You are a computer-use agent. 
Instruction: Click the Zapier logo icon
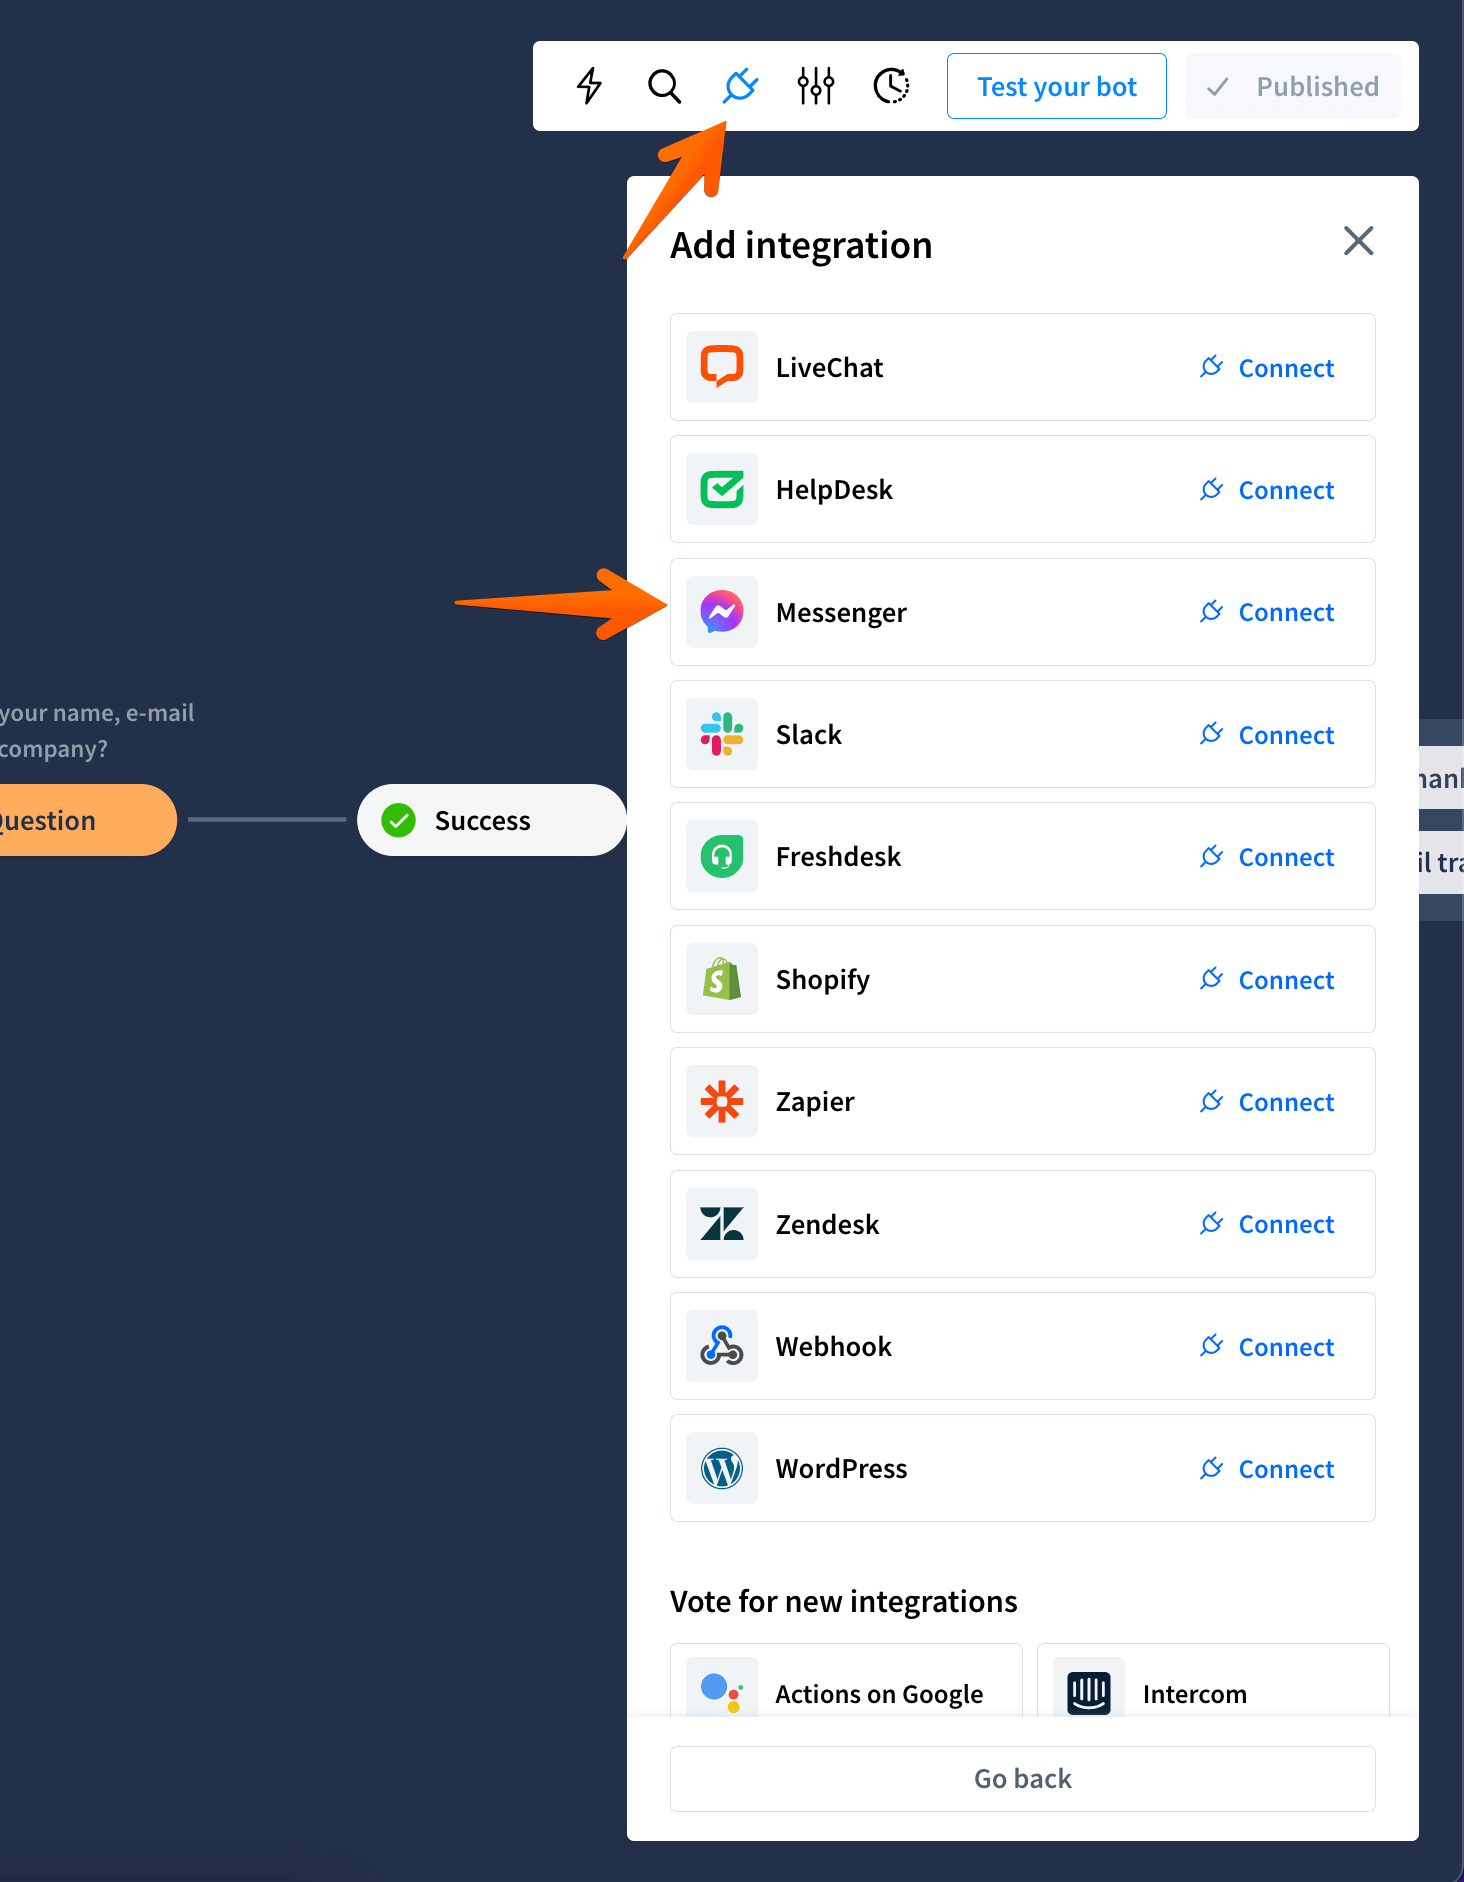click(722, 1101)
